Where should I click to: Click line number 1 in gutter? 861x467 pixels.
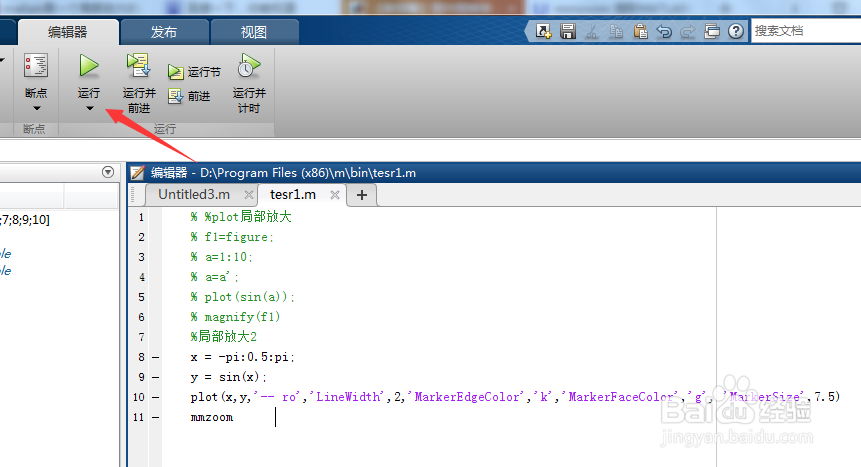coord(141,218)
